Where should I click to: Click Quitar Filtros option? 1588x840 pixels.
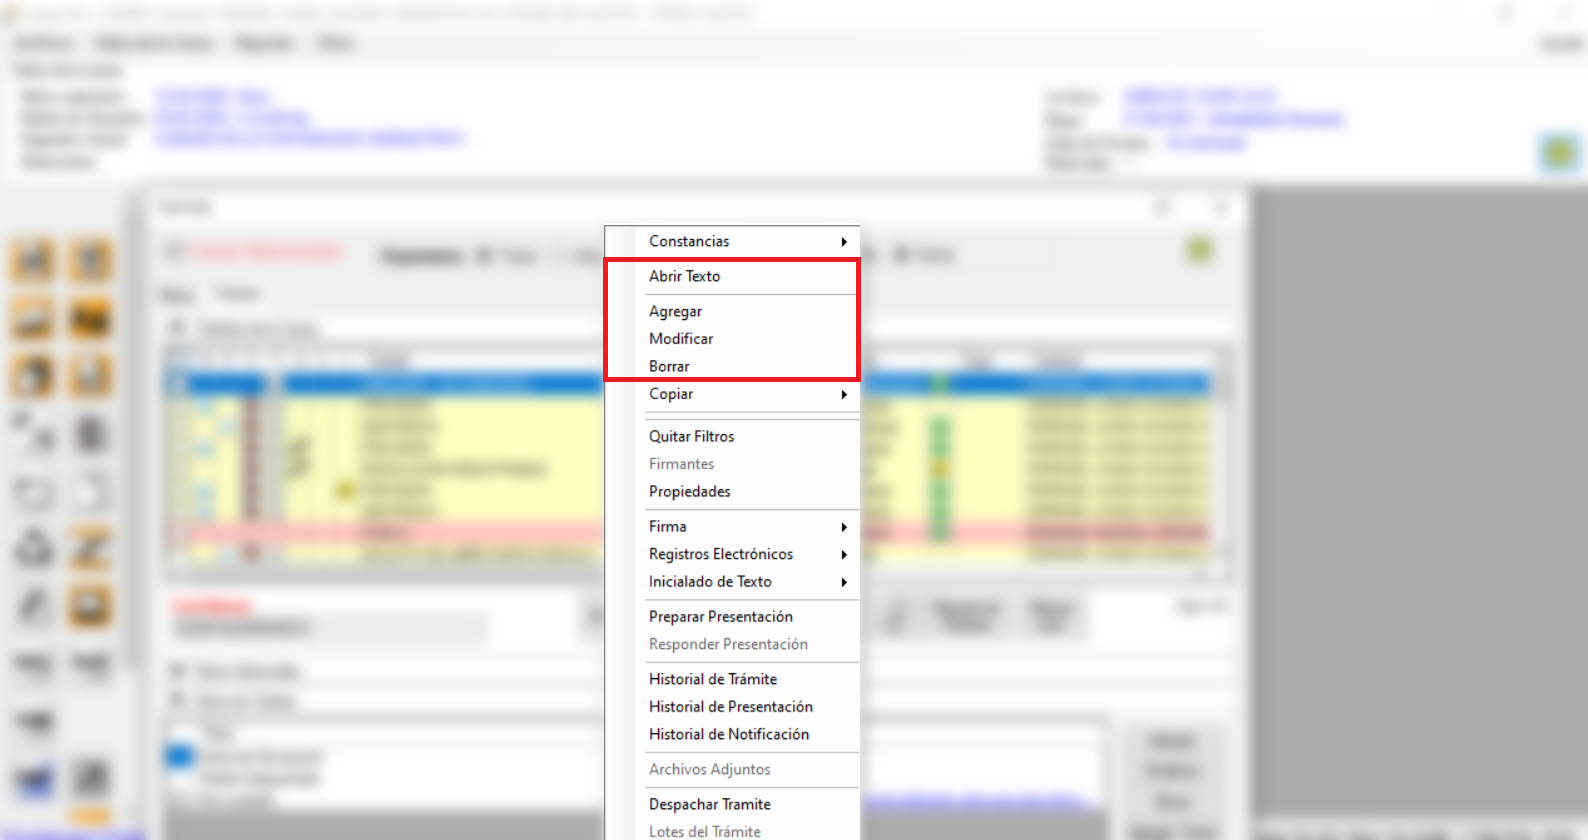point(691,436)
